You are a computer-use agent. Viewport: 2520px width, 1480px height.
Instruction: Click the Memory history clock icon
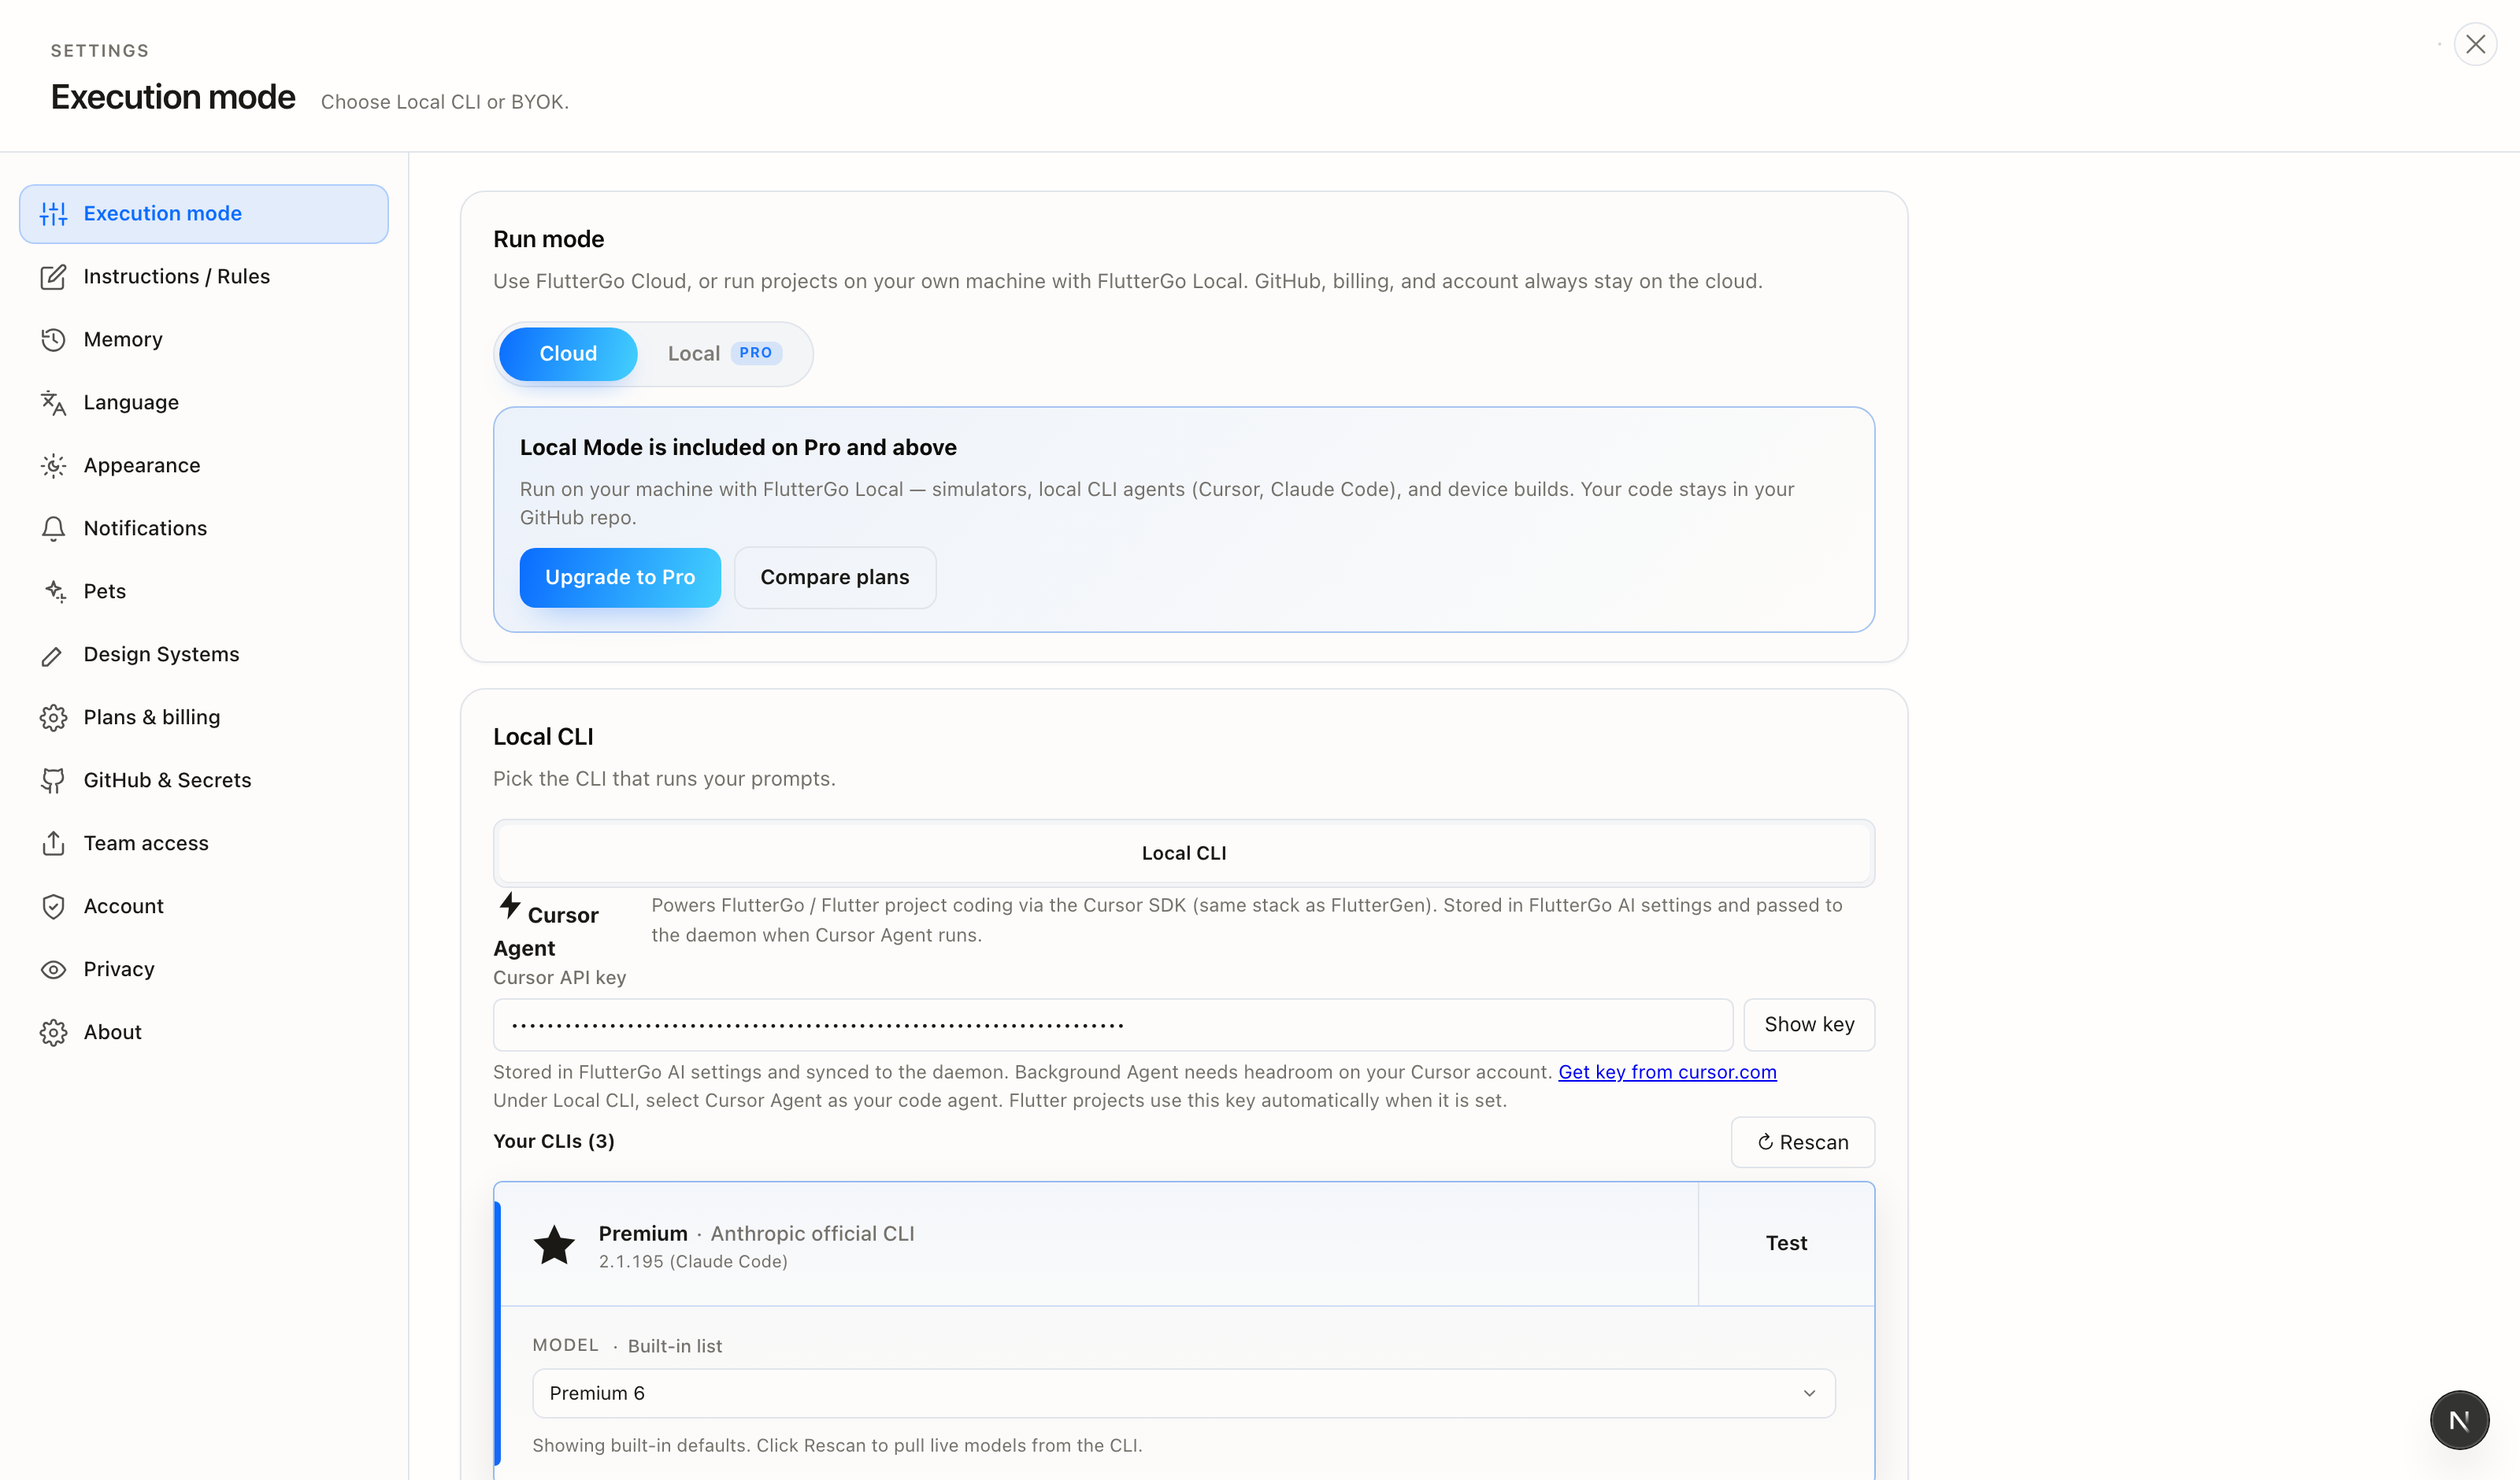(x=53, y=340)
